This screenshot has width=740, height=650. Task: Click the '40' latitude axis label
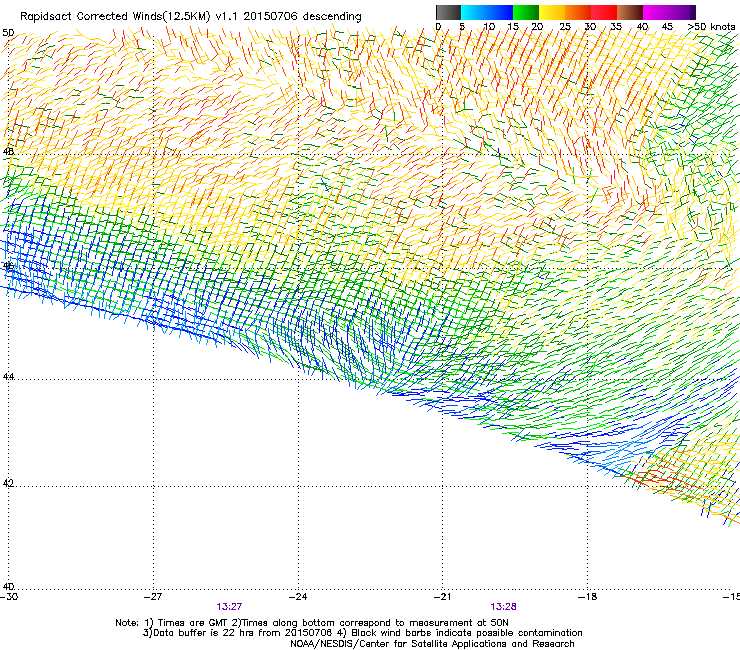pyautogui.click(x=8, y=586)
